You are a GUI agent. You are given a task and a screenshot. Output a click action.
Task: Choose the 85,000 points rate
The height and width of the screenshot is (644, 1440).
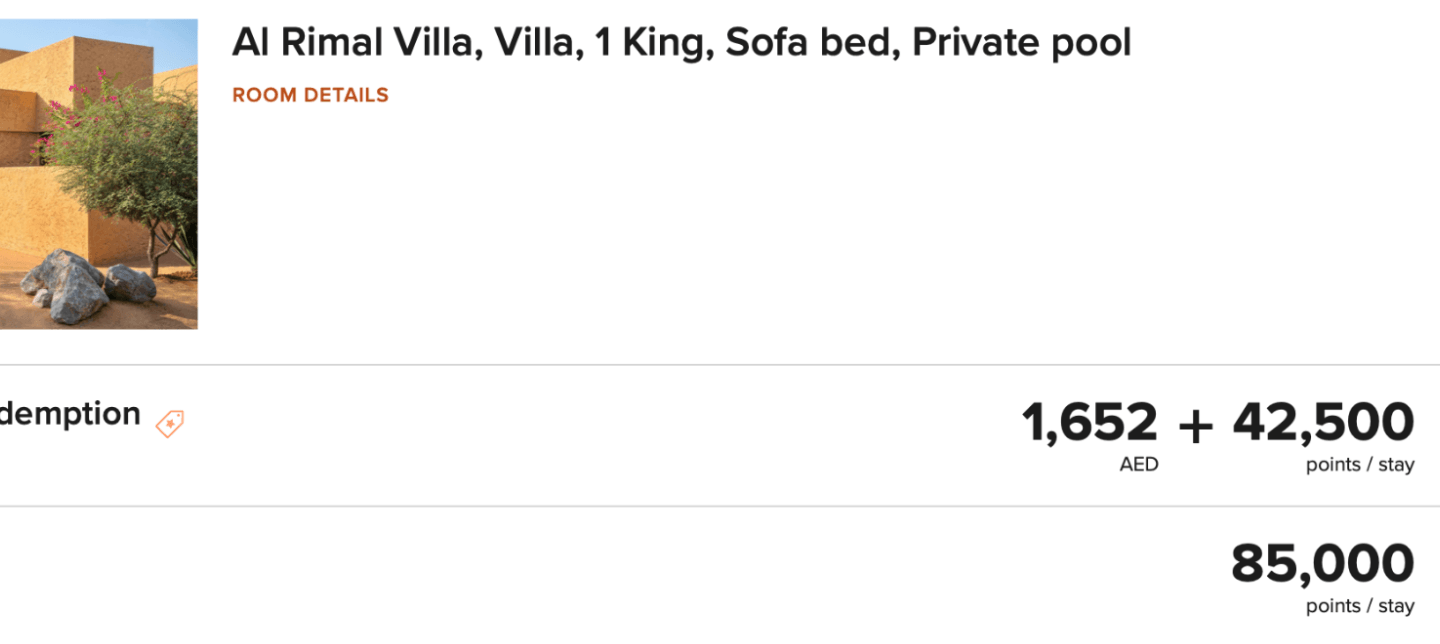1322,564
